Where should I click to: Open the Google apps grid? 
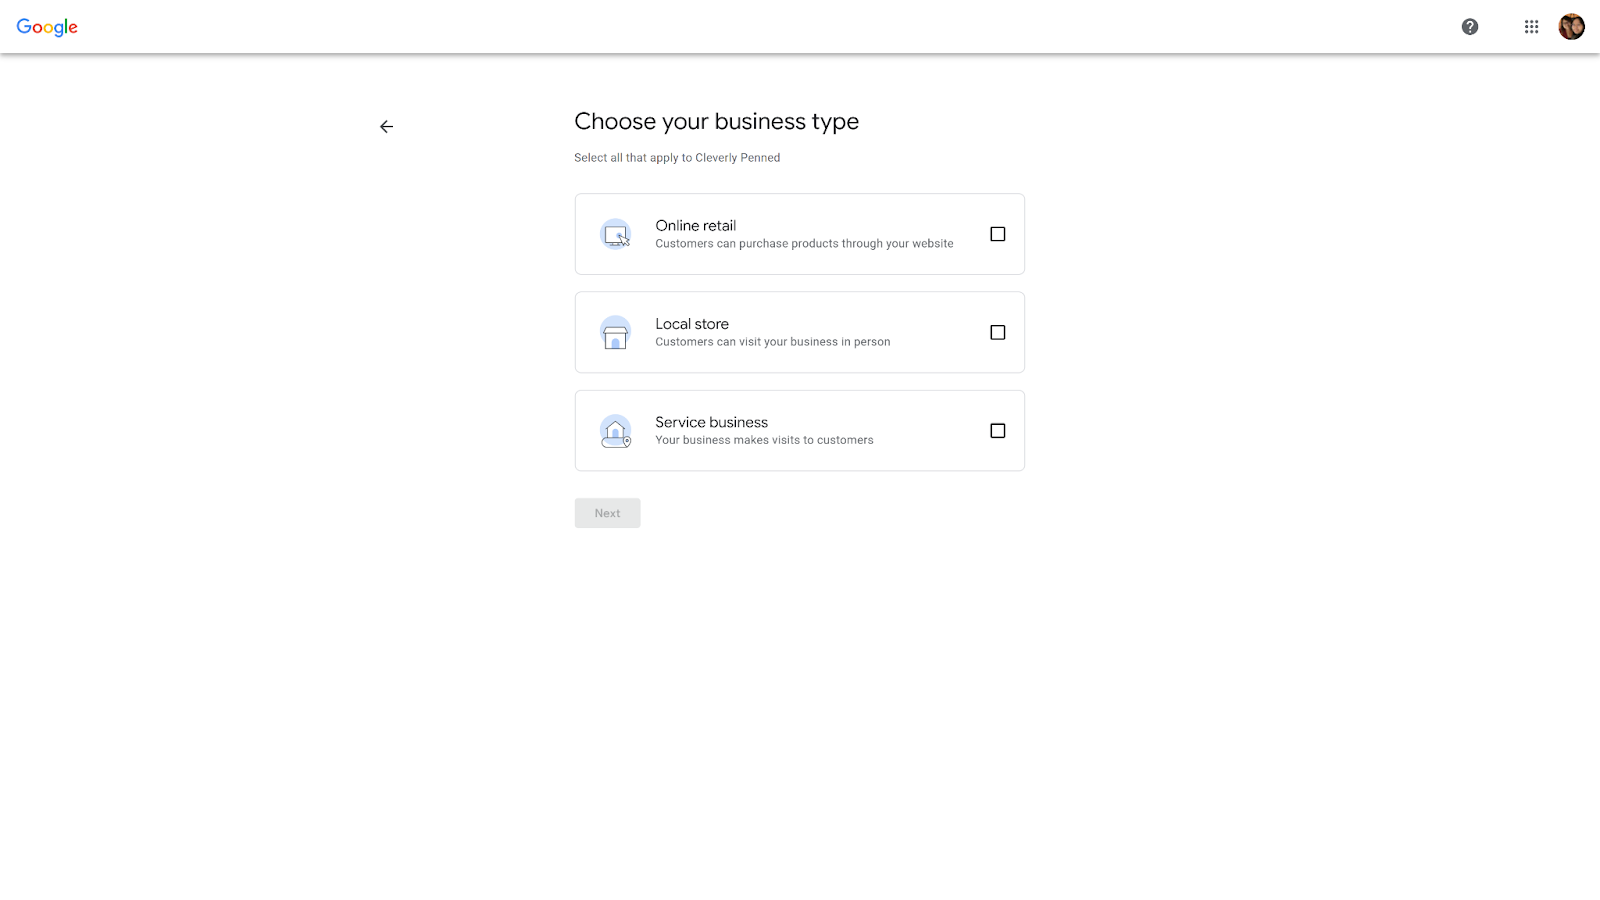[1531, 27]
